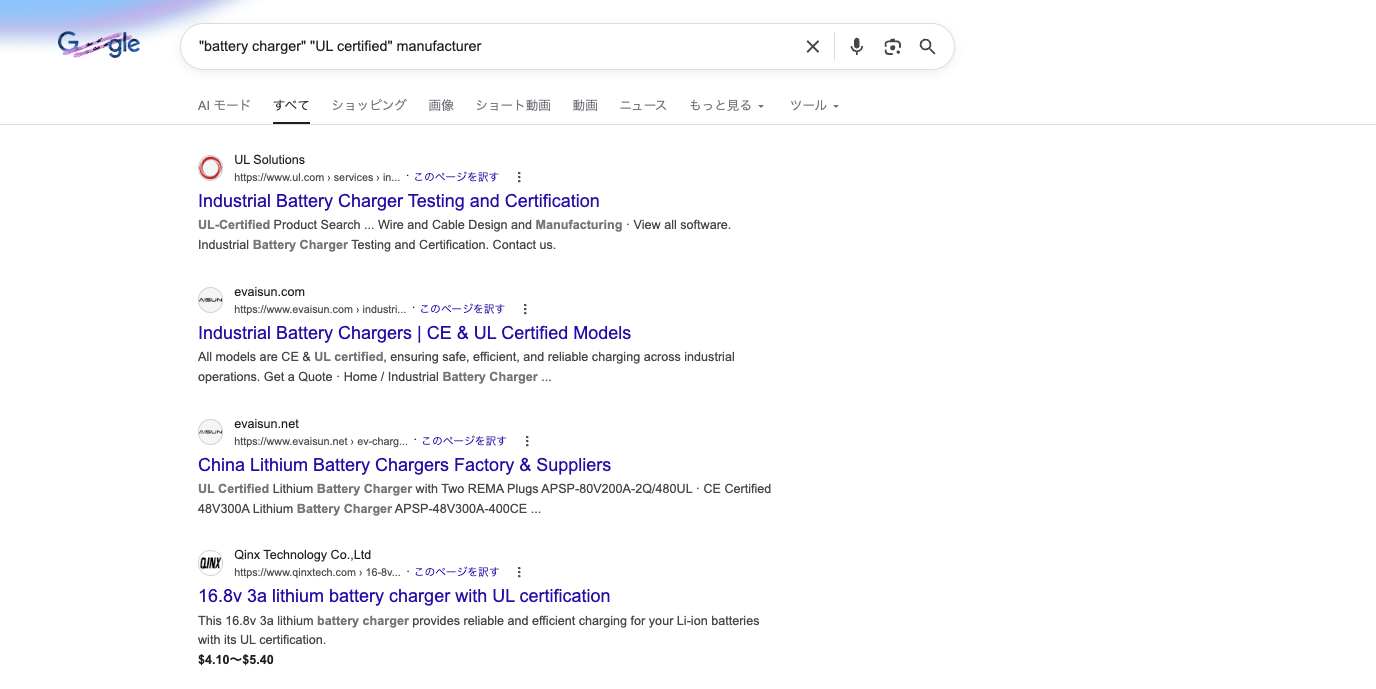Click the UL Solutions site favicon
The width and height of the screenshot is (1376, 689).
pyautogui.click(x=210, y=167)
